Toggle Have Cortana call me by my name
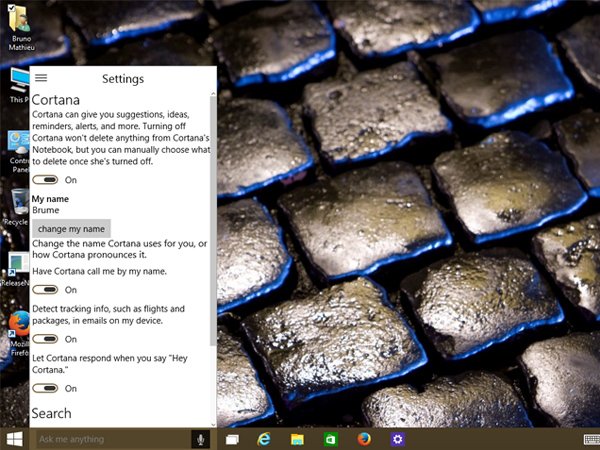Screen dimensions: 600x450 (45, 290)
